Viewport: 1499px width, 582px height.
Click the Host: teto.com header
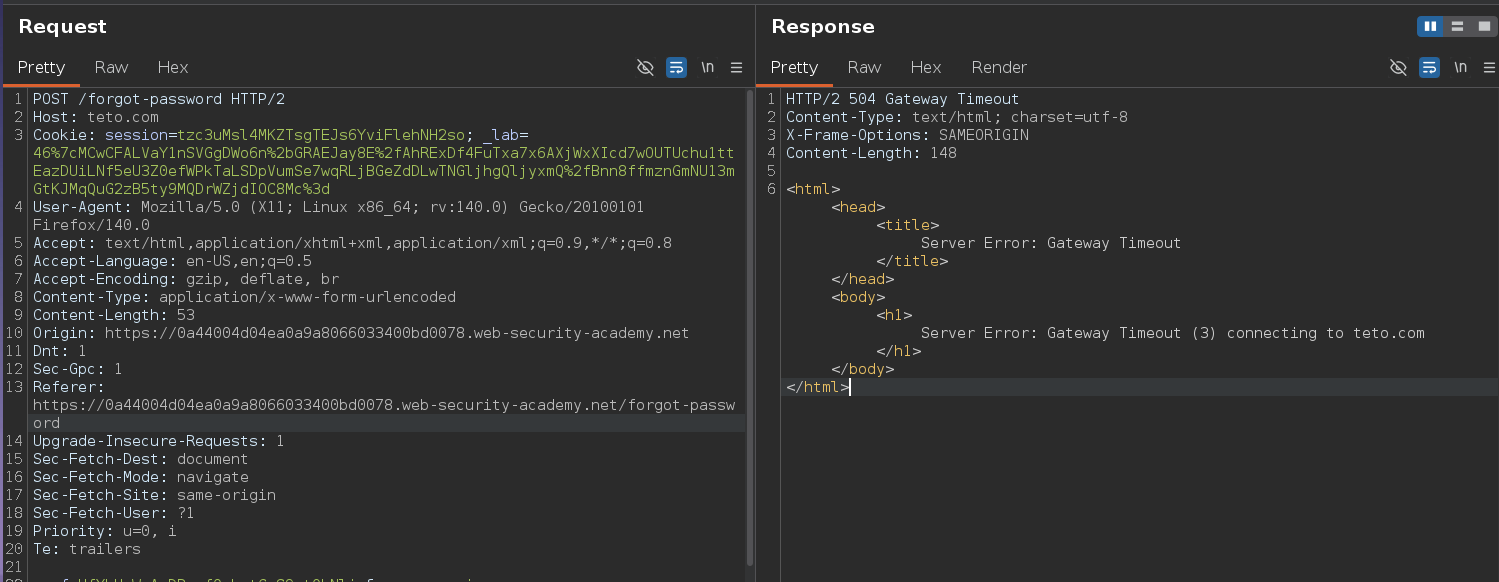96,117
